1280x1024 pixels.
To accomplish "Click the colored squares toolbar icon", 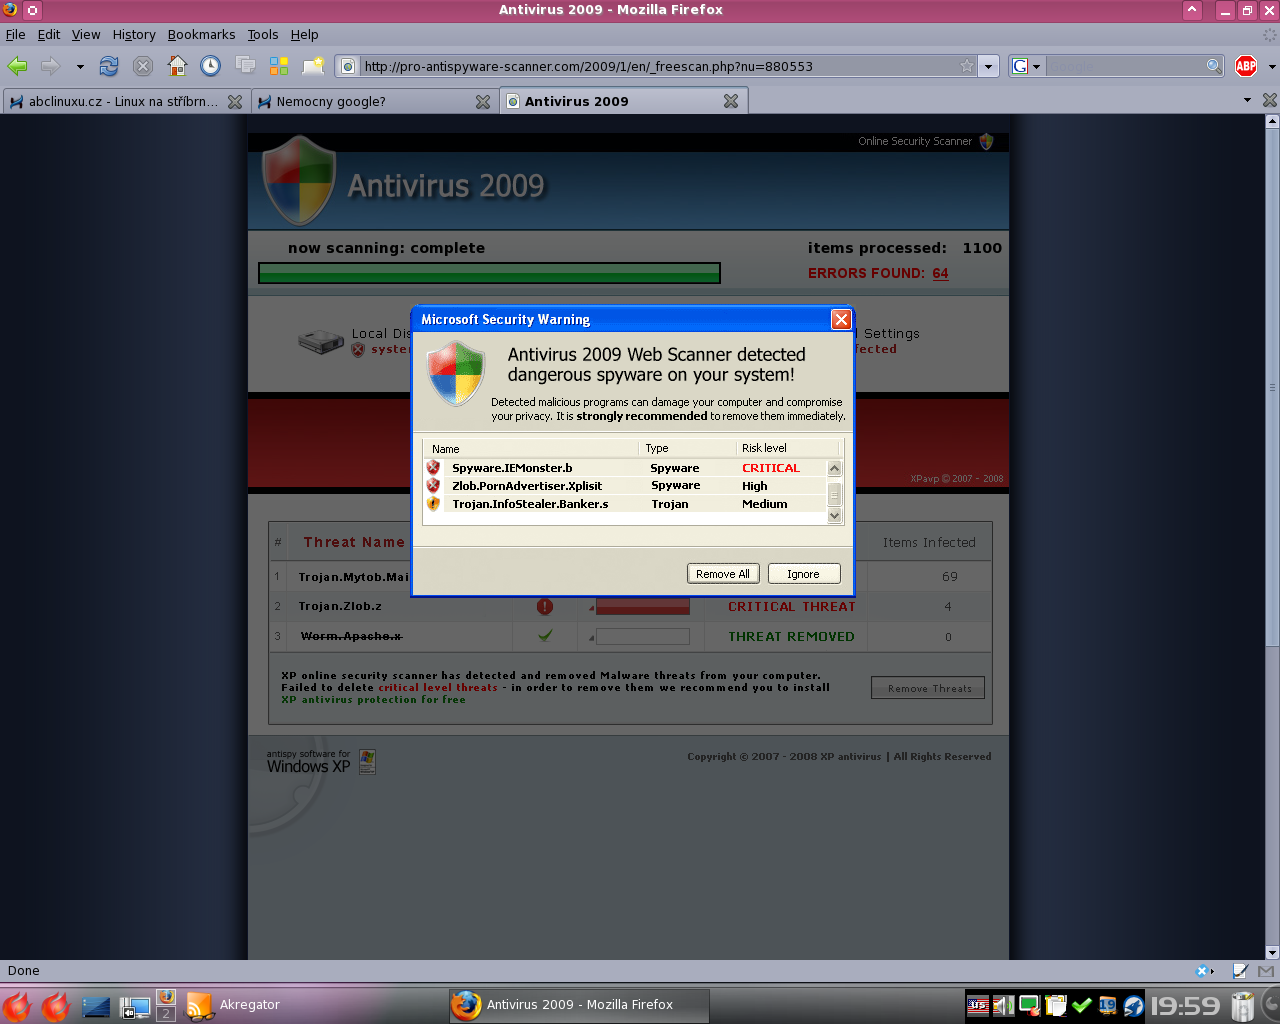I will pos(279,66).
